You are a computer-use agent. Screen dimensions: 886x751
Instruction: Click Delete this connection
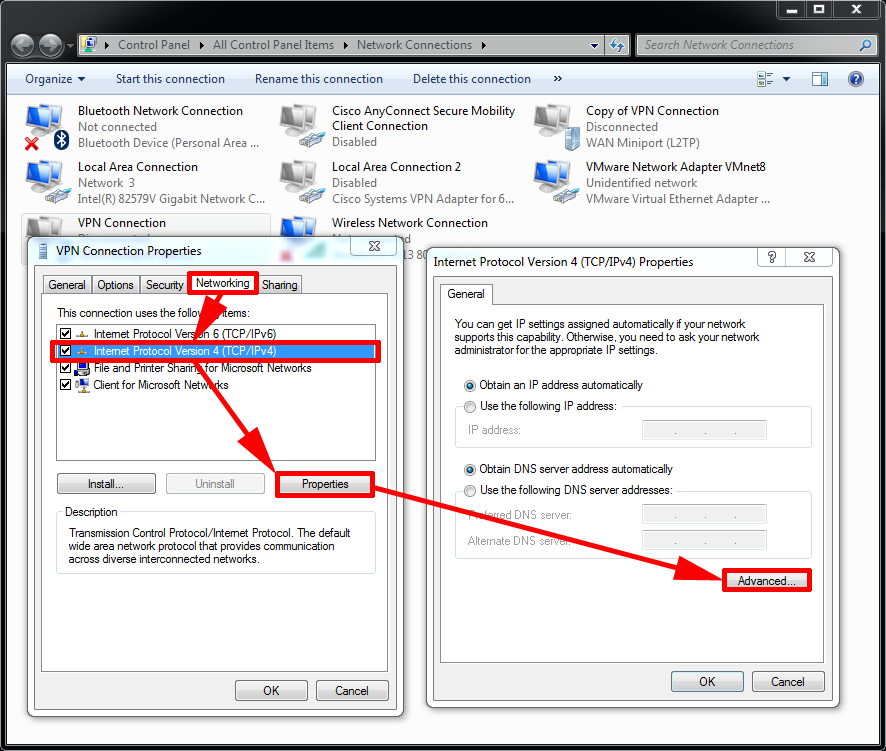coord(472,79)
